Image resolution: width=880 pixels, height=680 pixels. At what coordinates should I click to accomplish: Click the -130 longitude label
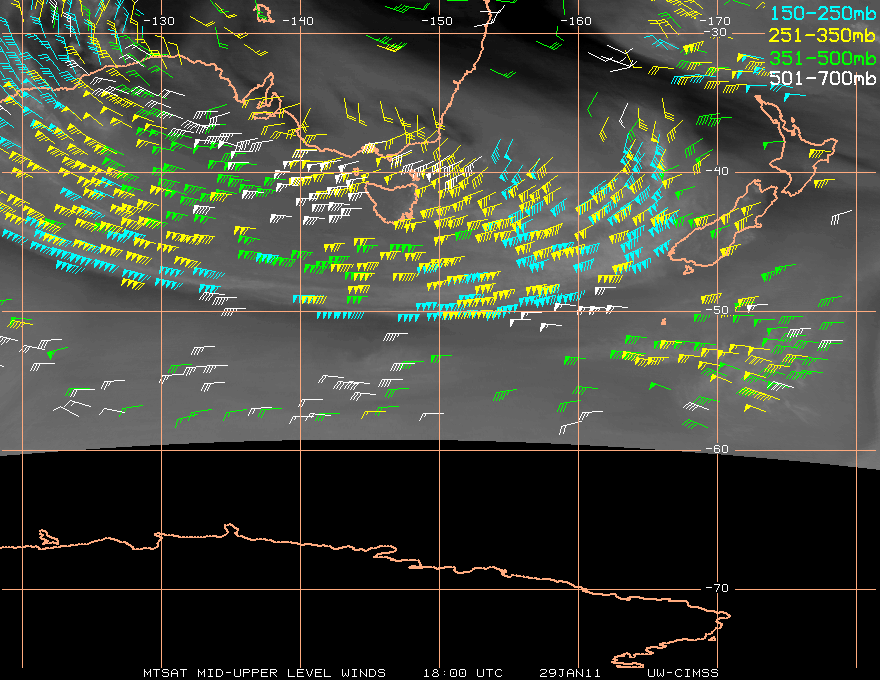coord(159,21)
